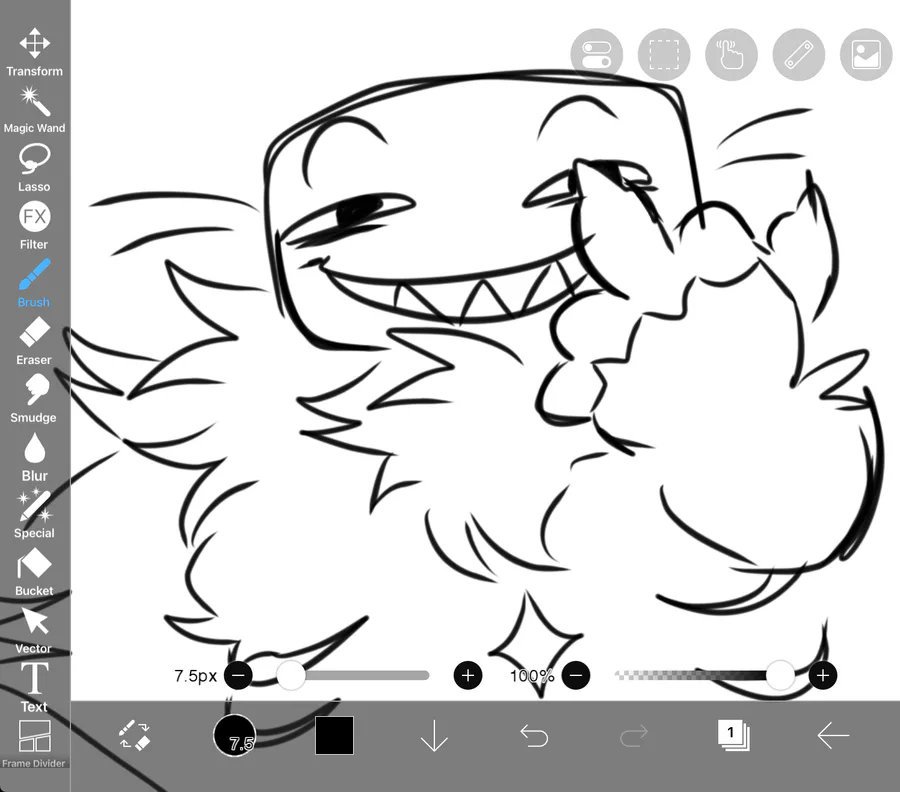Viewport: 900px width, 792px height.
Task: Select the Special pen tool
Action: (34, 514)
